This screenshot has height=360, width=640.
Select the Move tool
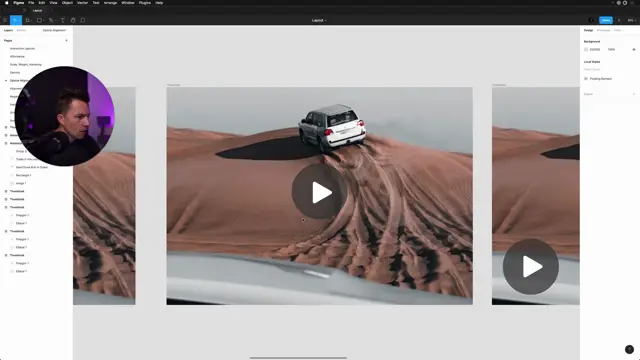tap(14, 20)
